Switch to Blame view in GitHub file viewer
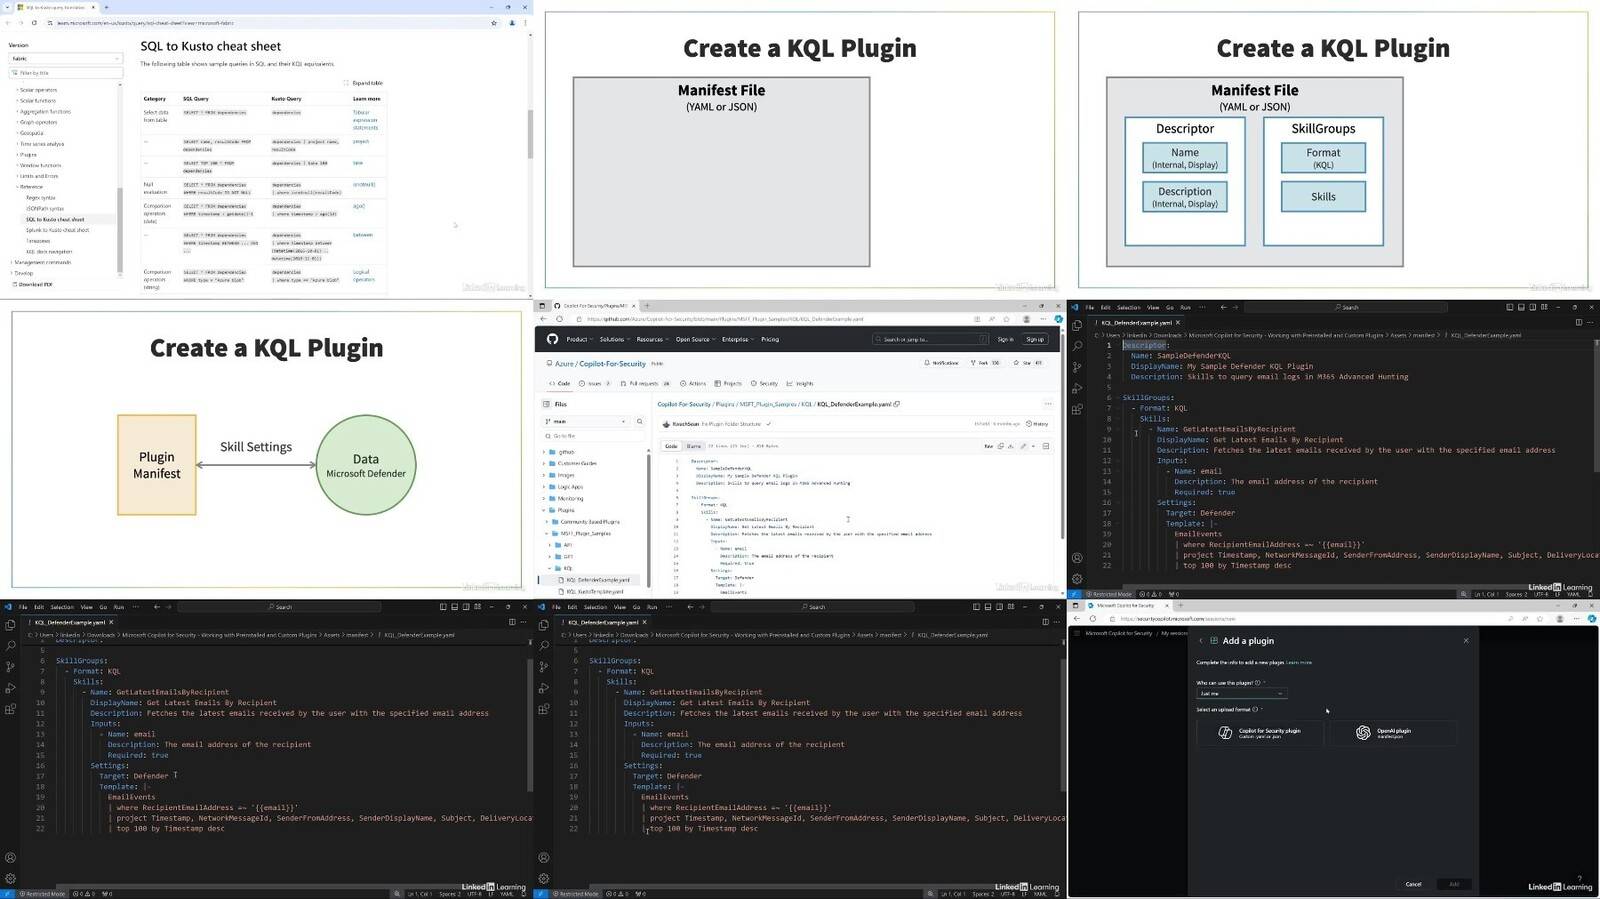 tap(693, 446)
